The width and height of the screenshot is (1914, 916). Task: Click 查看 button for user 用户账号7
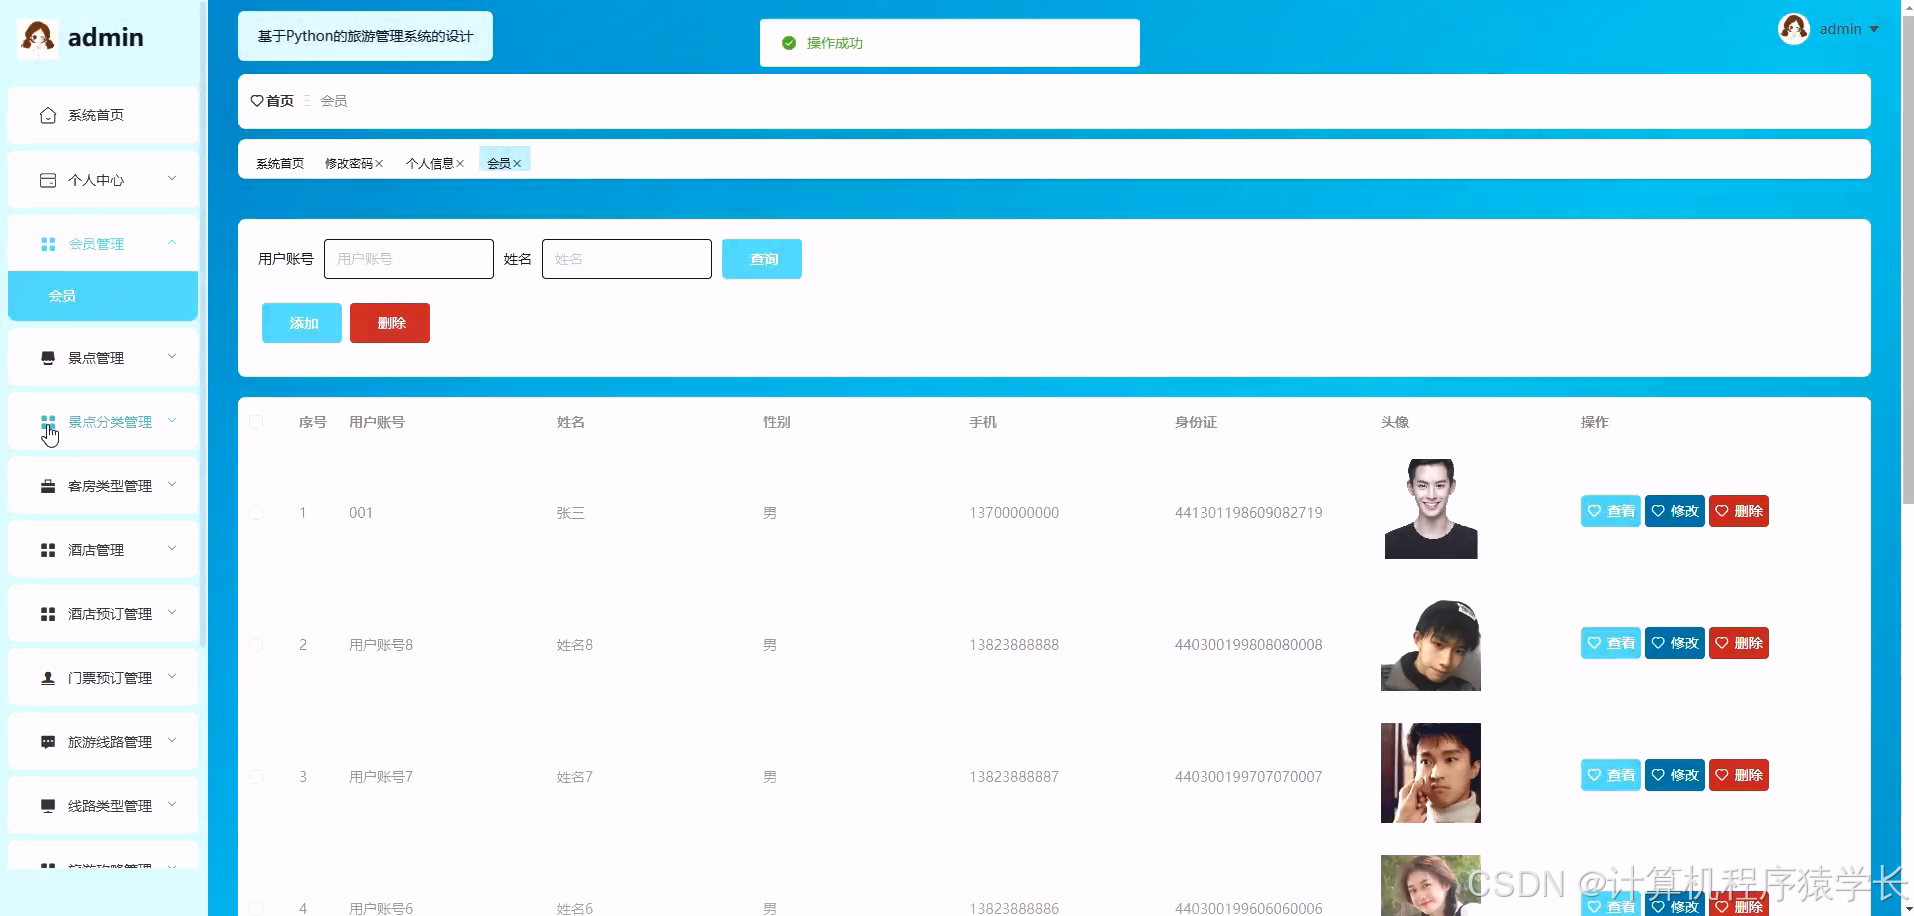click(1611, 775)
